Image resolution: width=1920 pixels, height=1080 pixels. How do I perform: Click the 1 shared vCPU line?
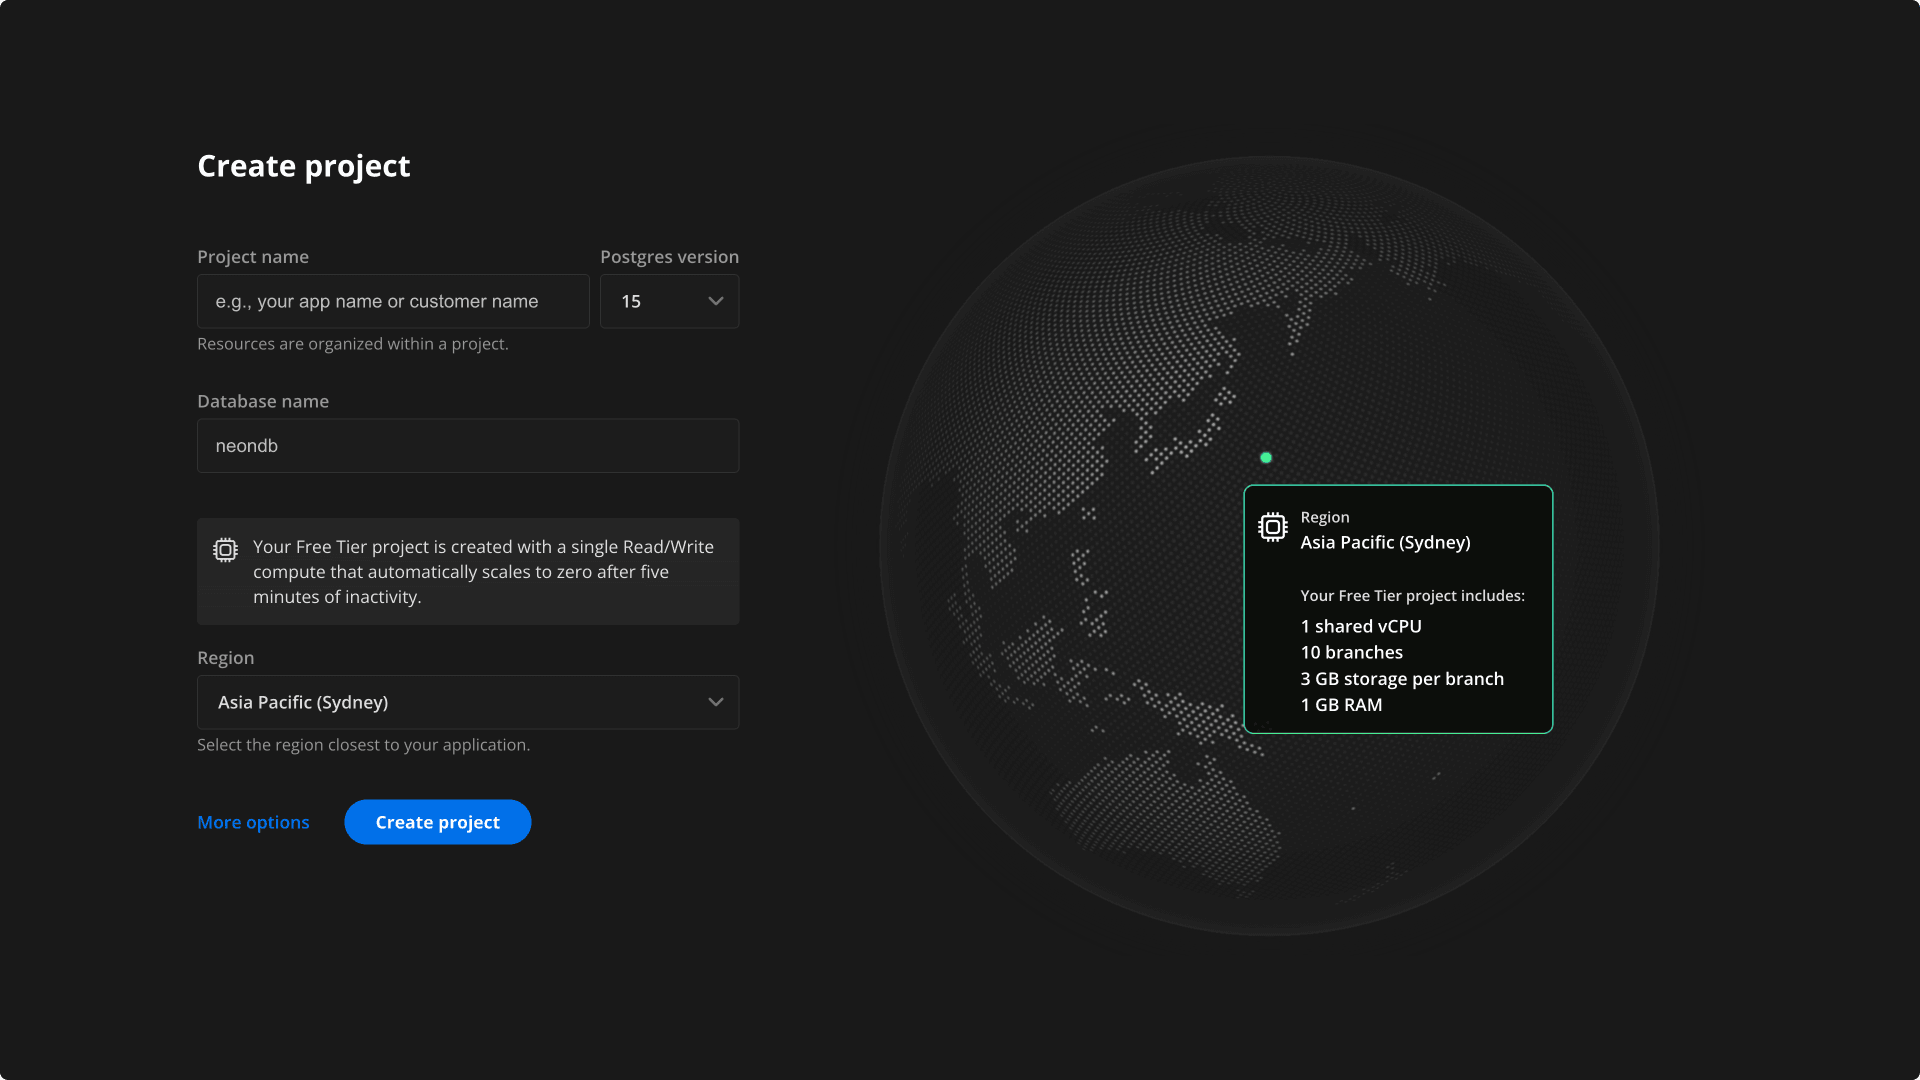click(1360, 626)
